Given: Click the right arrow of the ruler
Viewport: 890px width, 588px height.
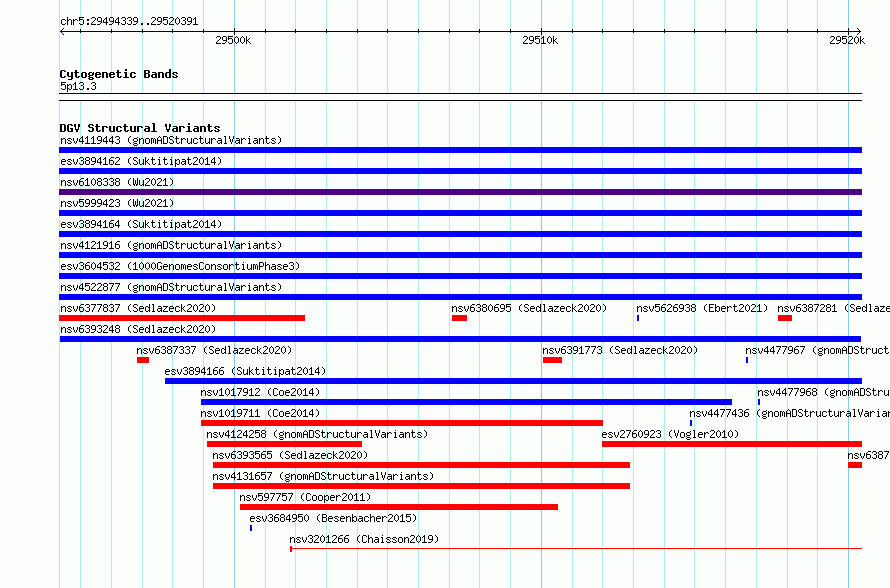Looking at the screenshot, I should pos(859,32).
